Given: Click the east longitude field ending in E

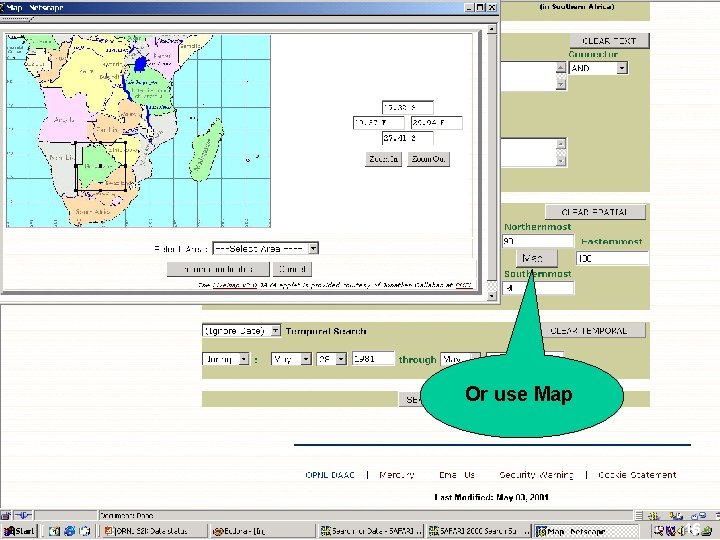Looking at the screenshot, I should click(x=436, y=123).
